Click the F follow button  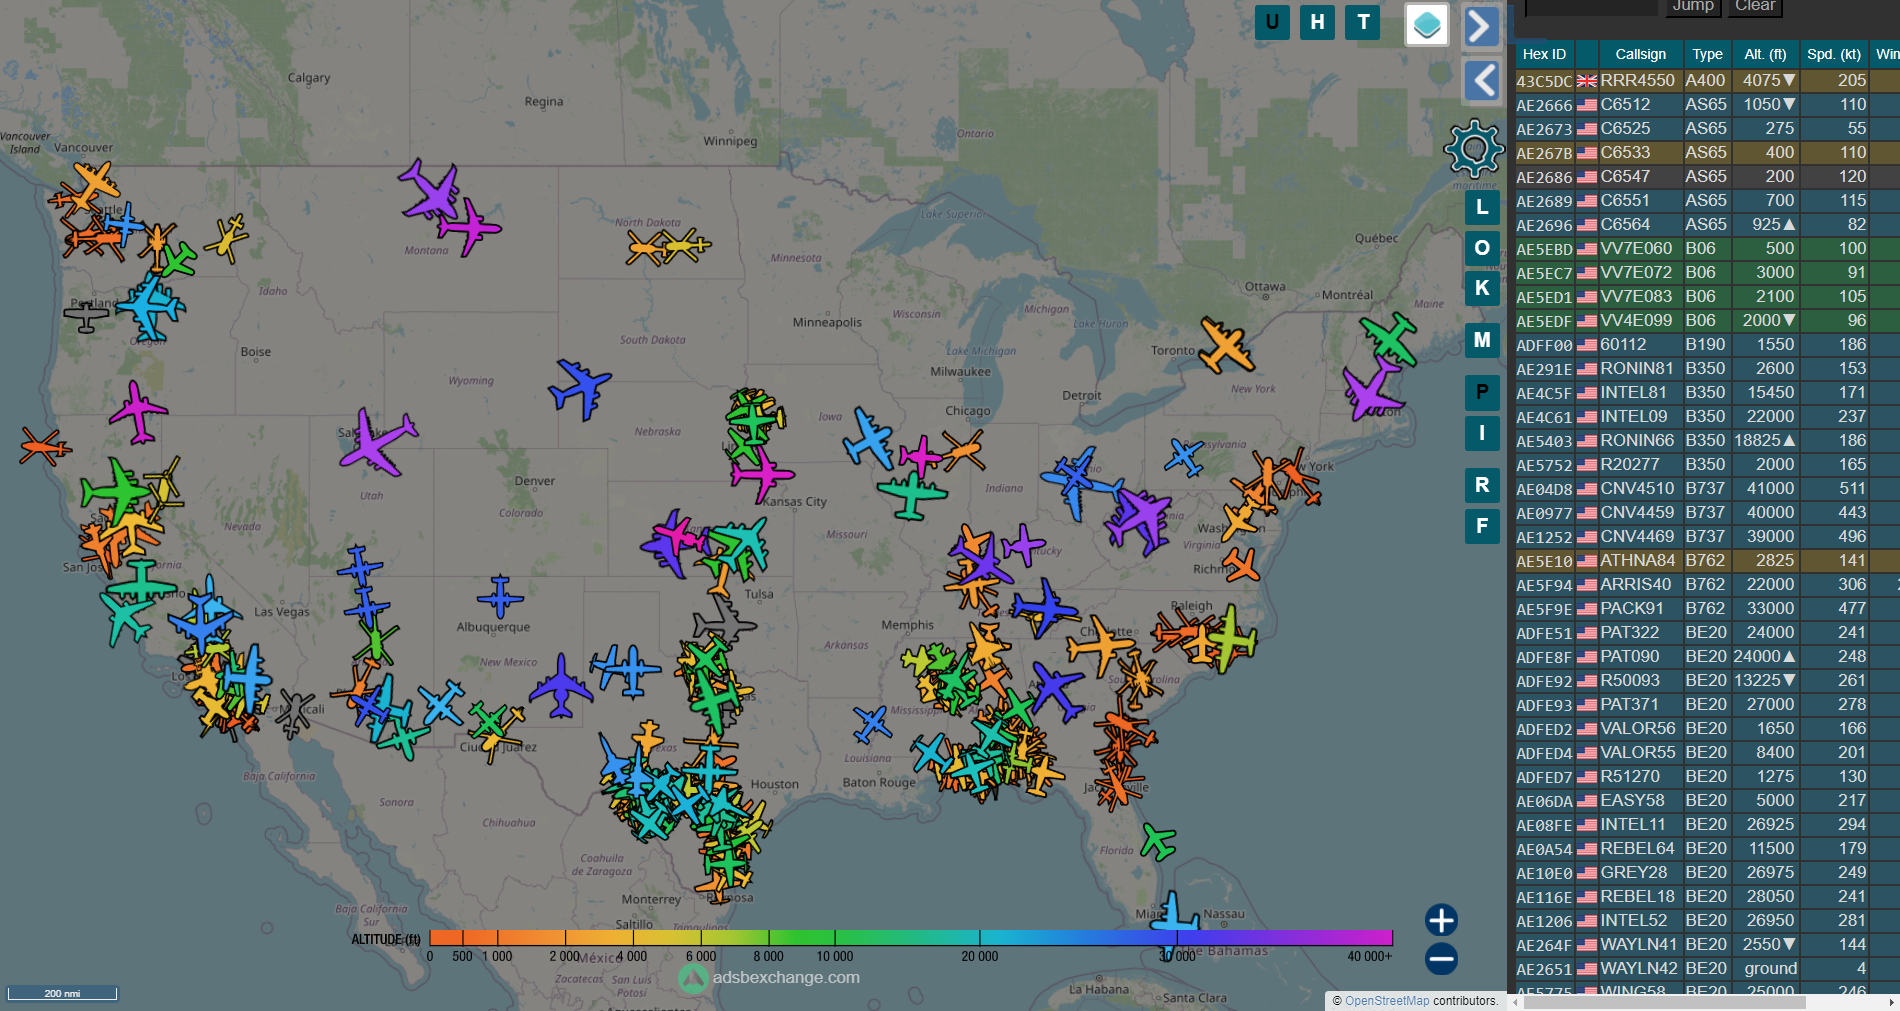(x=1482, y=526)
